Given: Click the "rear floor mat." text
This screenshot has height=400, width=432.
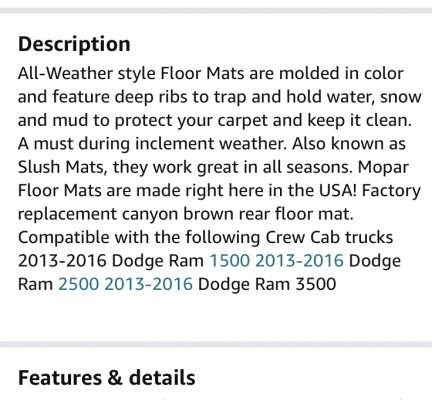Looking at the screenshot, I should (296, 214).
